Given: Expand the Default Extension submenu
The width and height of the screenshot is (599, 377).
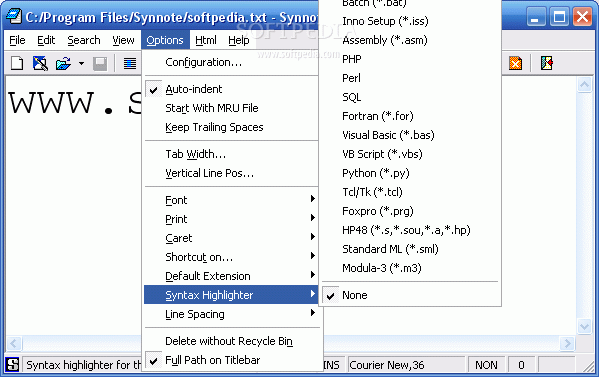Looking at the screenshot, I should tap(232, 276).
